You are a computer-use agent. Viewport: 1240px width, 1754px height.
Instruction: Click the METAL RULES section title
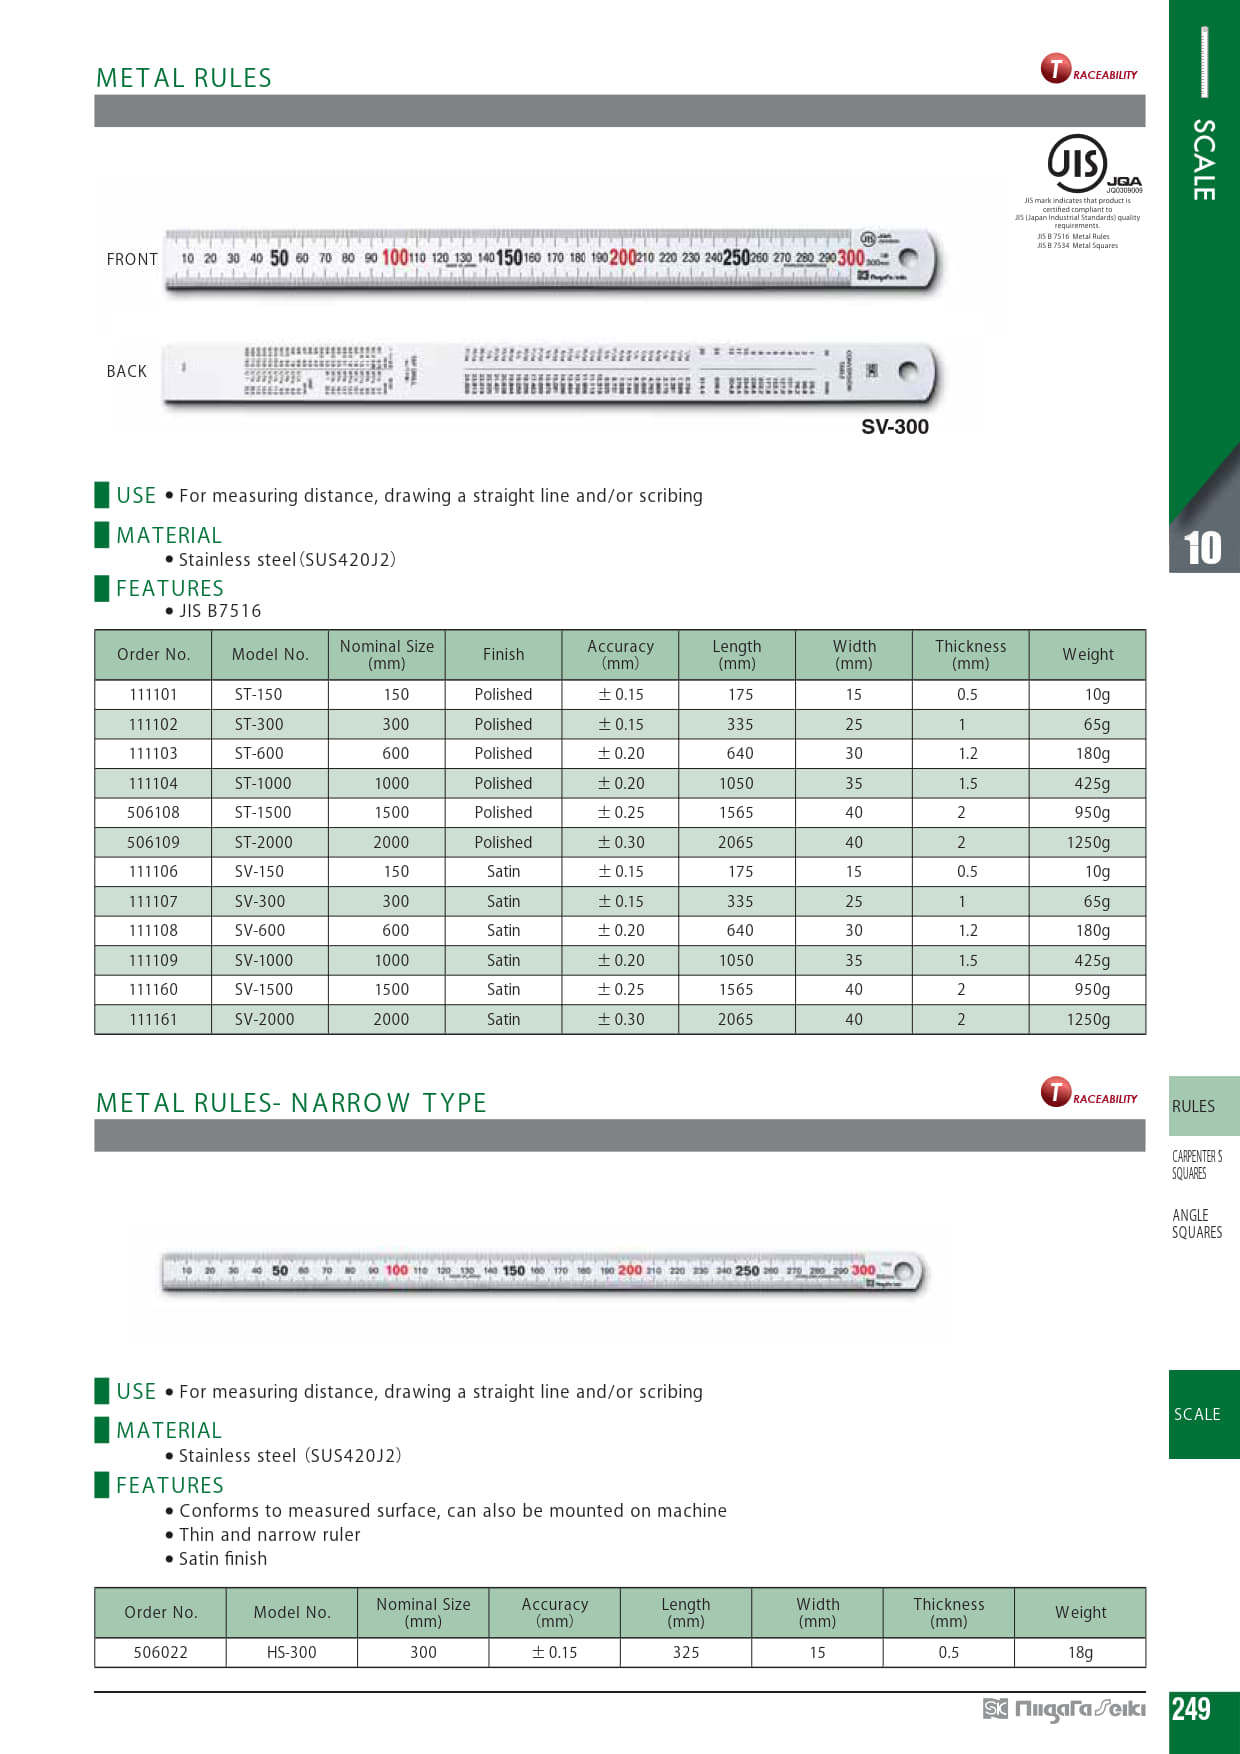[x=184, y=78]
